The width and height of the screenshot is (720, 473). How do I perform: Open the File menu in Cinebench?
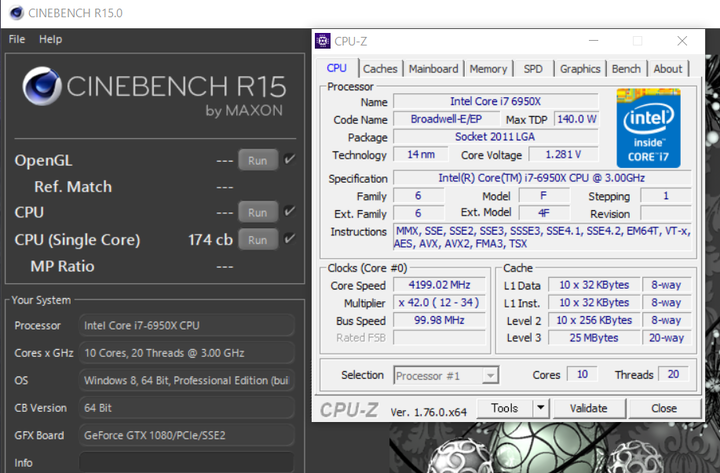click(17, 39)
